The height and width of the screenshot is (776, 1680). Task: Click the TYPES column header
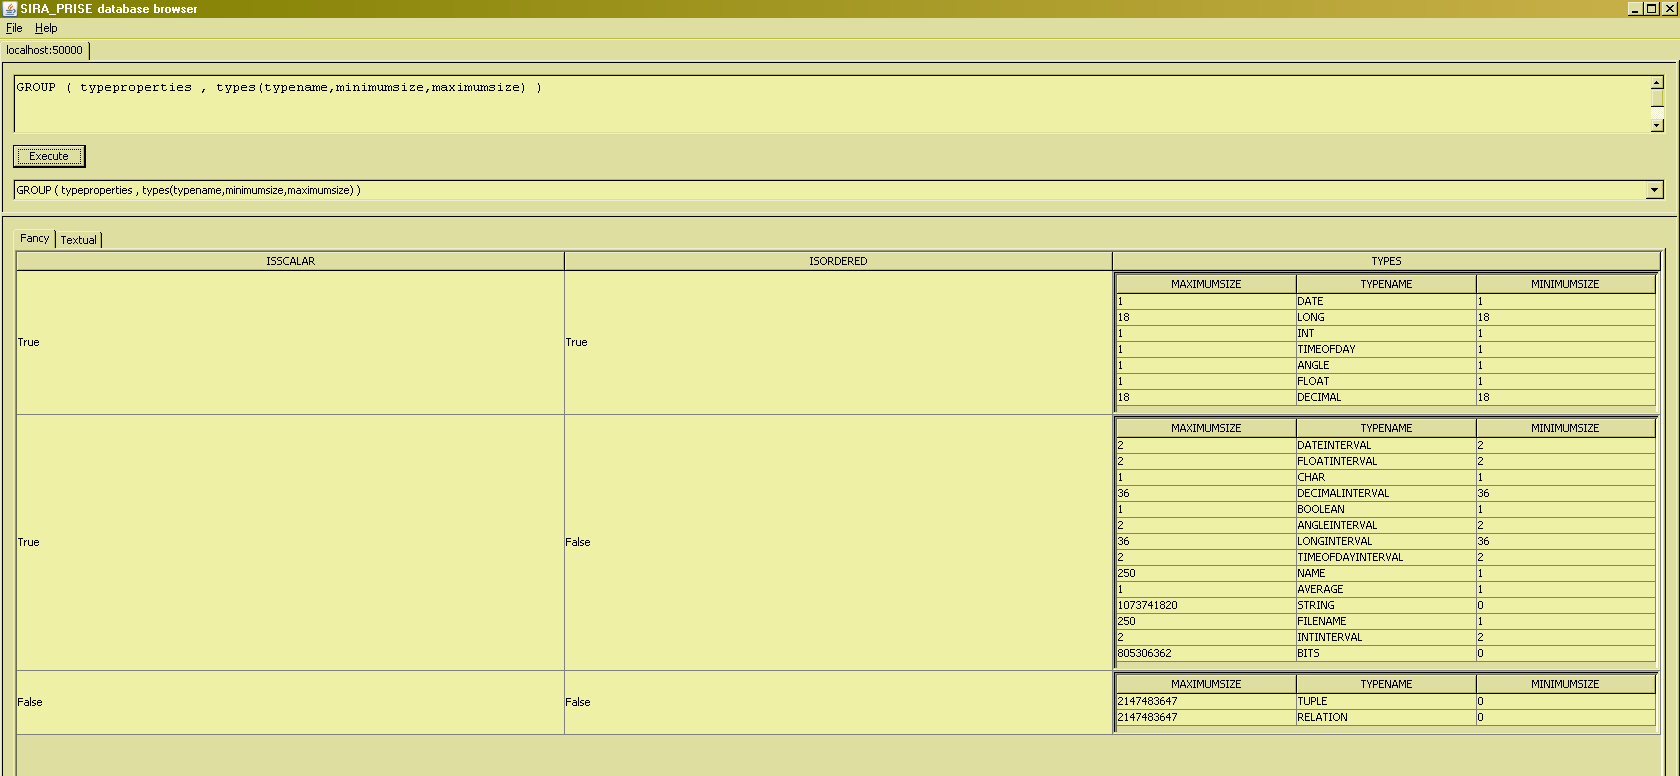[1386, 261]
